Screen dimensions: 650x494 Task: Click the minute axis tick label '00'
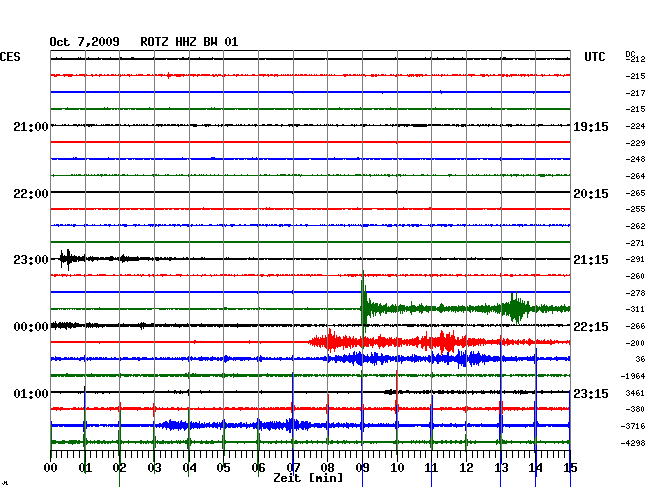[51, 468]
